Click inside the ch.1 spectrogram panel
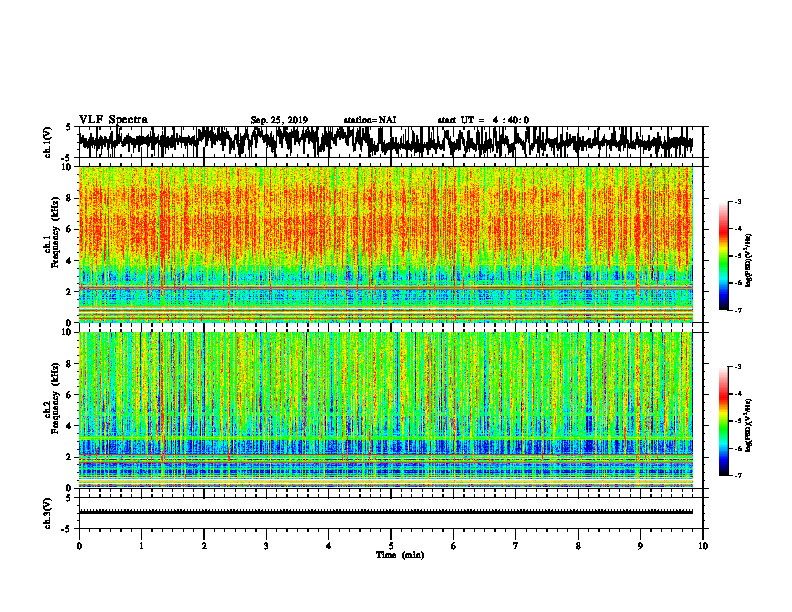 tap(386, 244)
